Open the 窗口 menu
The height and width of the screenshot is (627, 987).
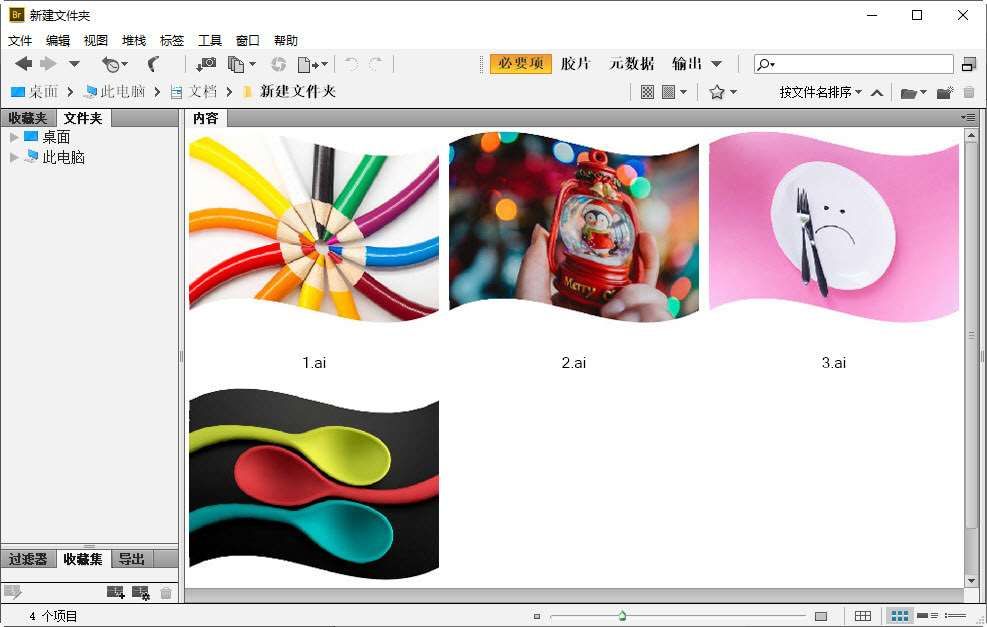pos(247,40)
